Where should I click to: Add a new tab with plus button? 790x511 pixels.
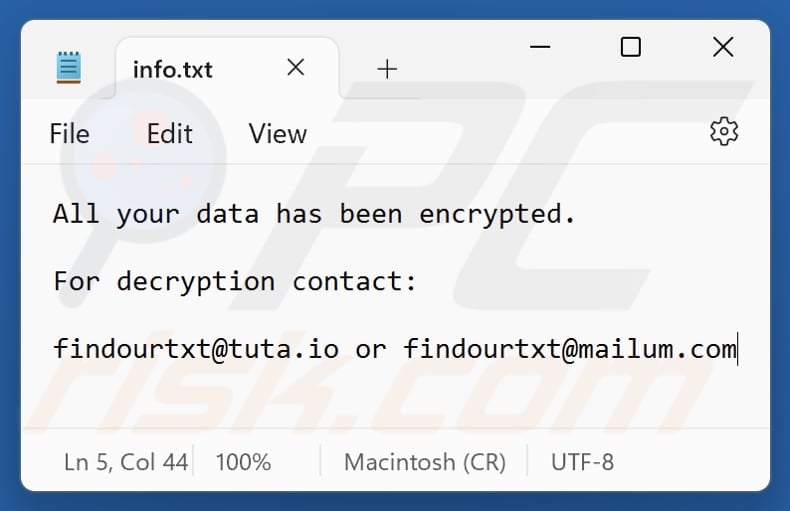pyautogui.click(x=387, y=68)
